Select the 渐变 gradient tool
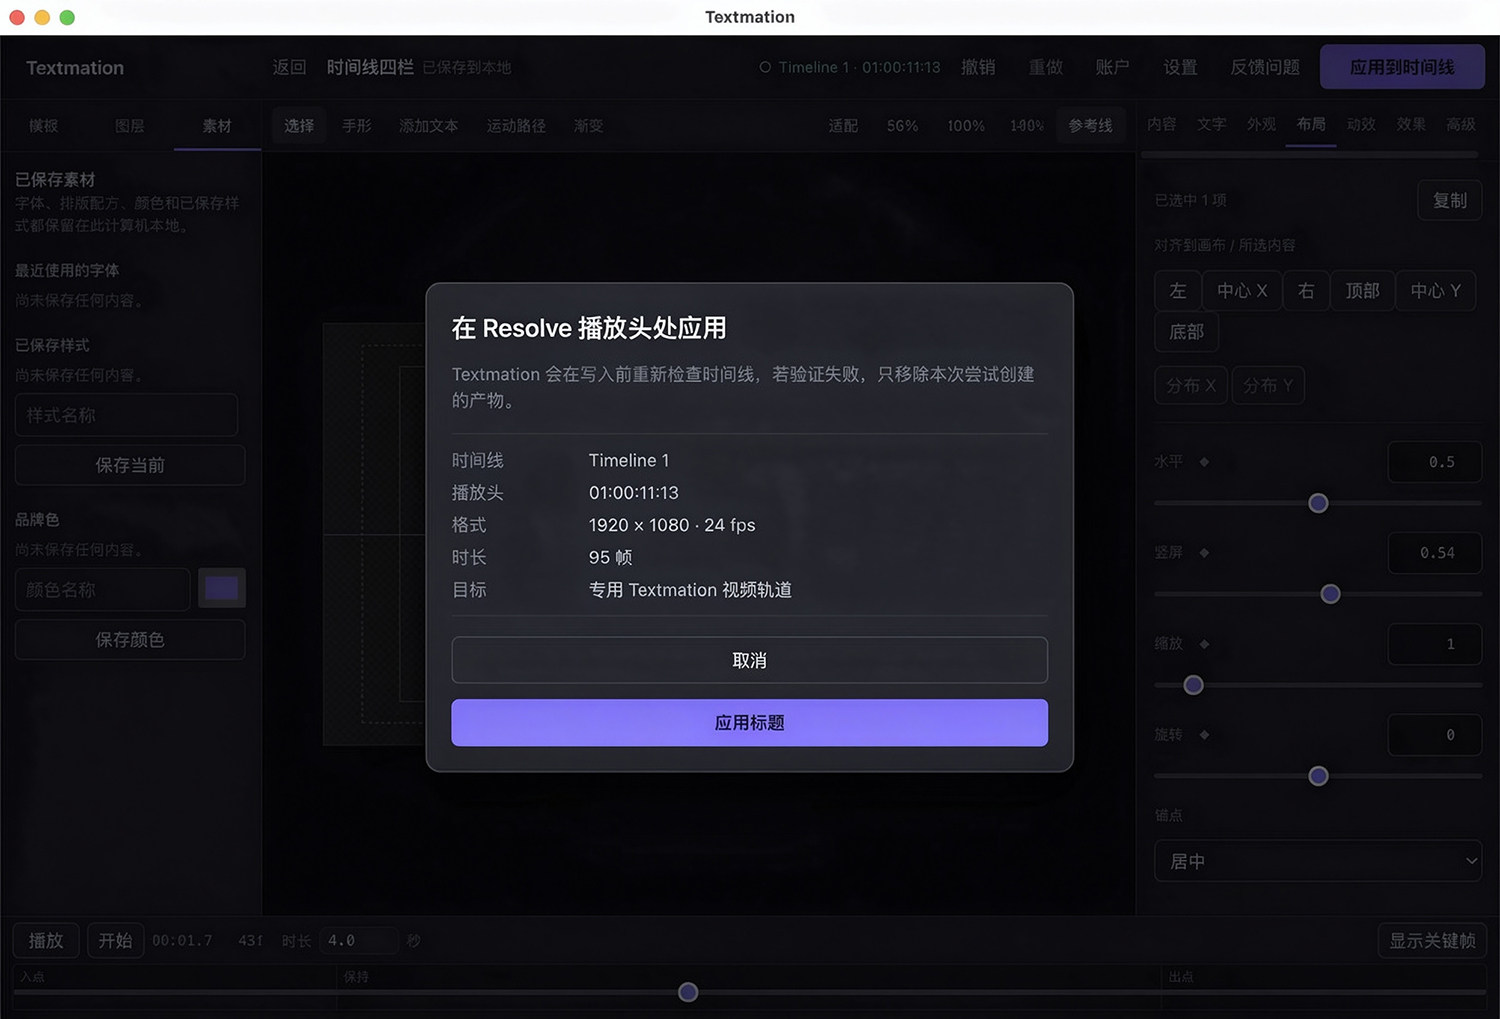 point(588,126)
